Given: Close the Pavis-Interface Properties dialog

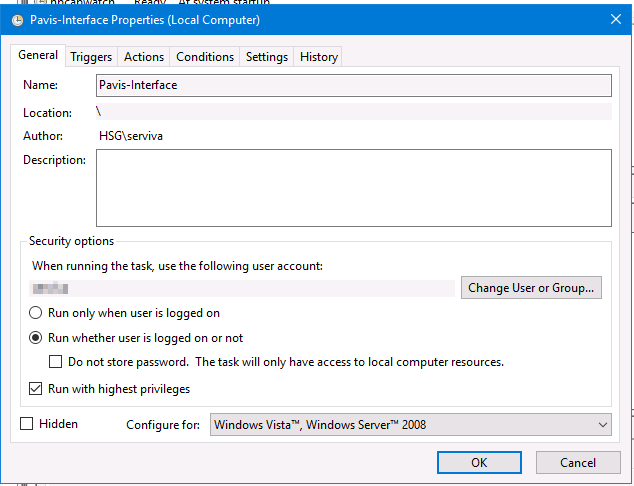Looking at the screenshot, I should click(615, 19).
